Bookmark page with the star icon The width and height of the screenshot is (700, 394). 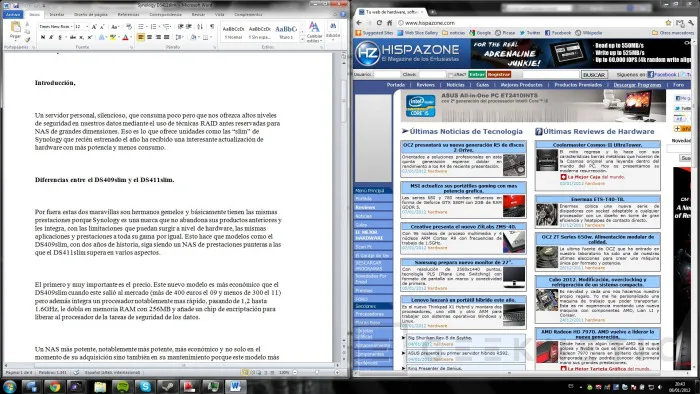click(x=668, y=23)
